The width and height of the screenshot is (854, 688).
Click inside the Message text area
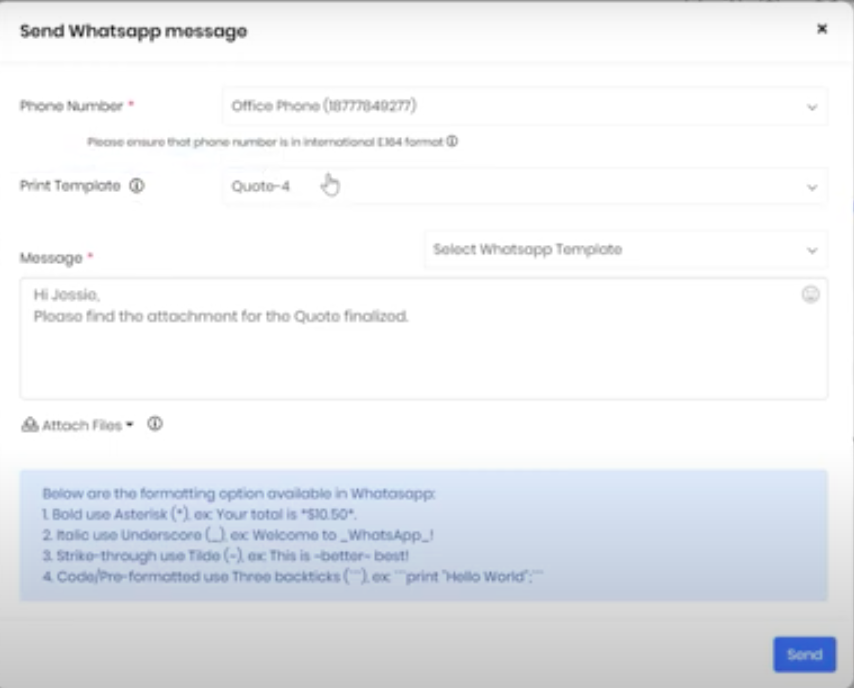tap(424, 338)
